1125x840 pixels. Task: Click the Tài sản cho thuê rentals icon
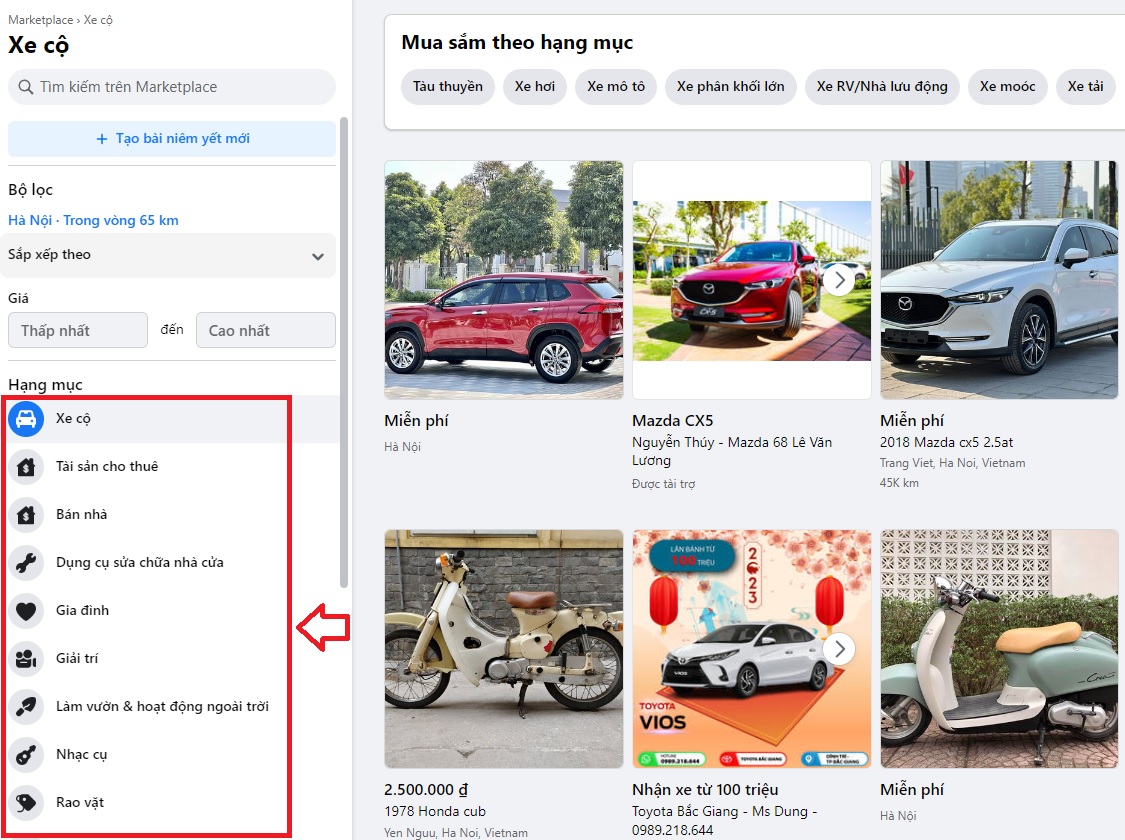pyautogui.click(x=27, y=466)
